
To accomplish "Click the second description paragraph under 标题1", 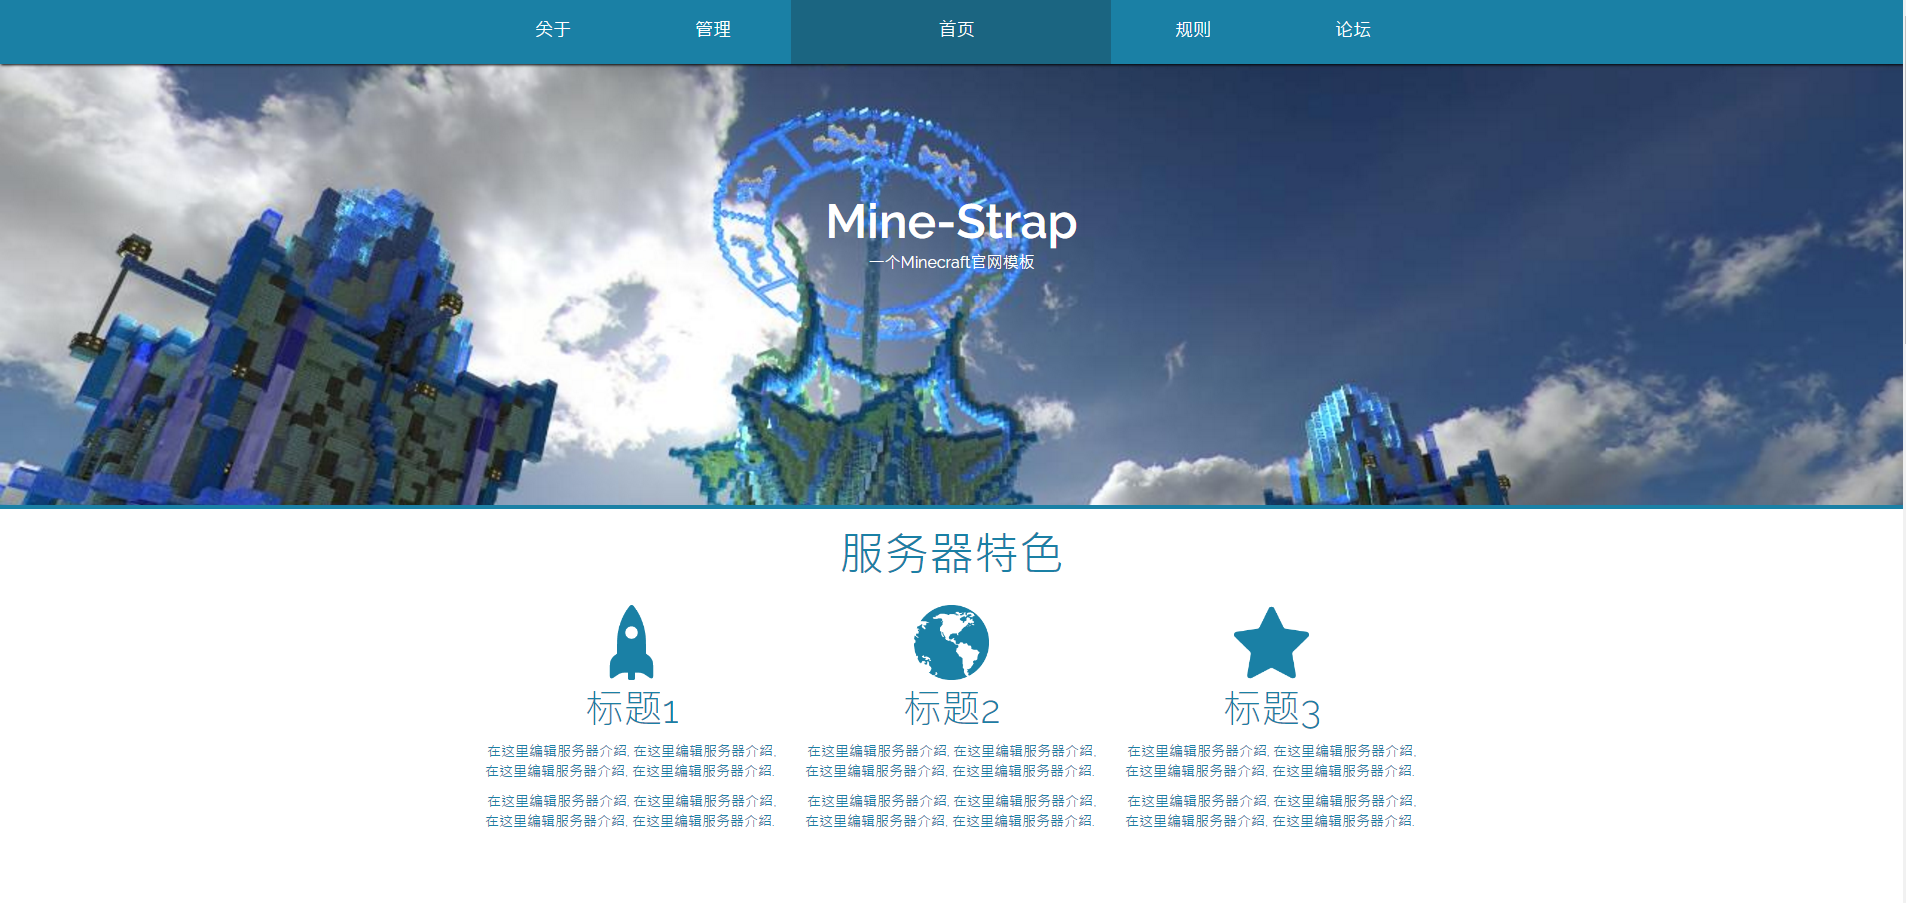I will [x=631, y=811].
